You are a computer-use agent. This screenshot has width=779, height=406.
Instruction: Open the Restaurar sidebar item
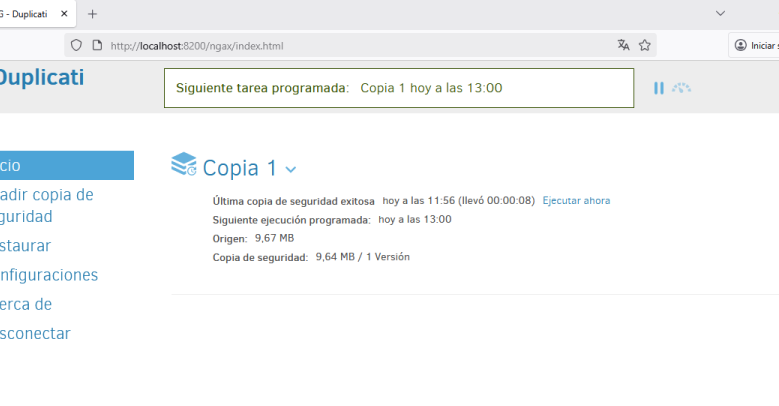tap(25, 246)
